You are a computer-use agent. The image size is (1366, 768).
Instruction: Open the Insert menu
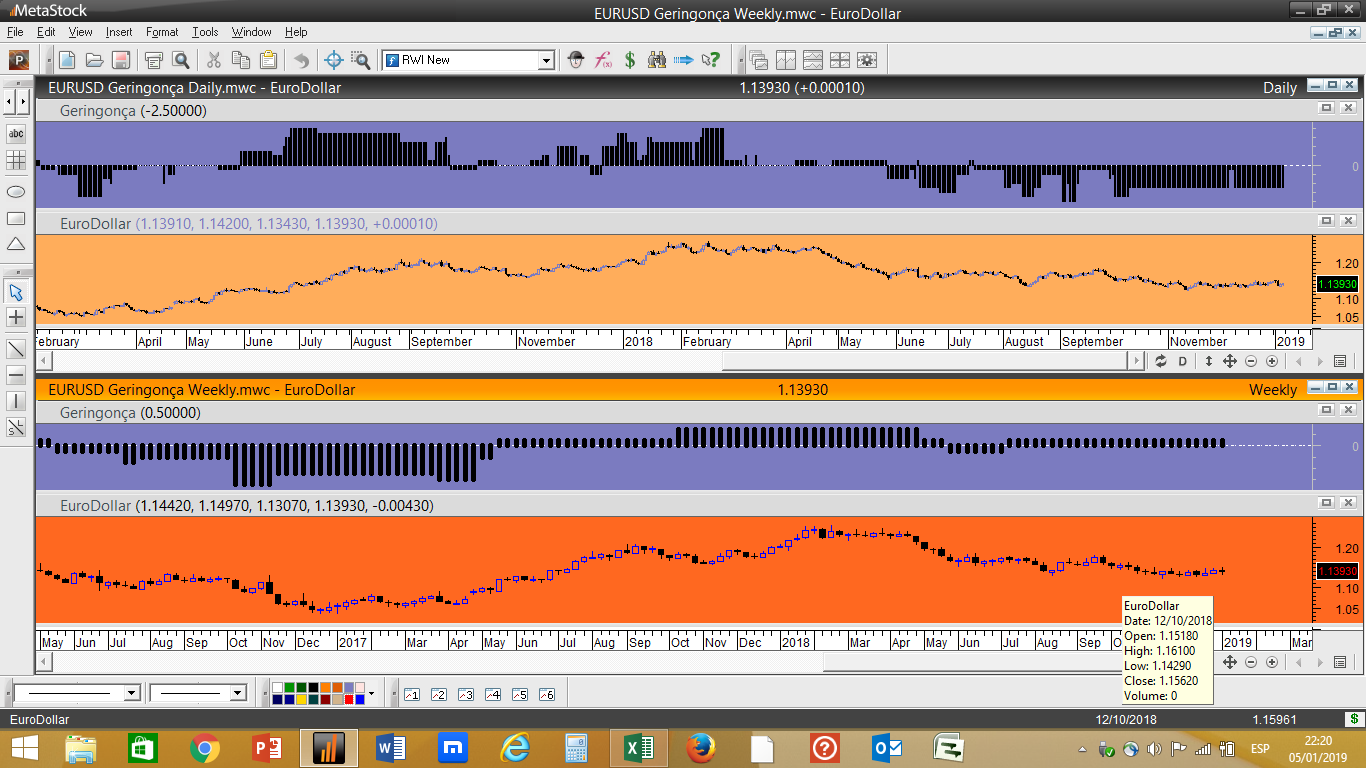click(x=118, y=32)
